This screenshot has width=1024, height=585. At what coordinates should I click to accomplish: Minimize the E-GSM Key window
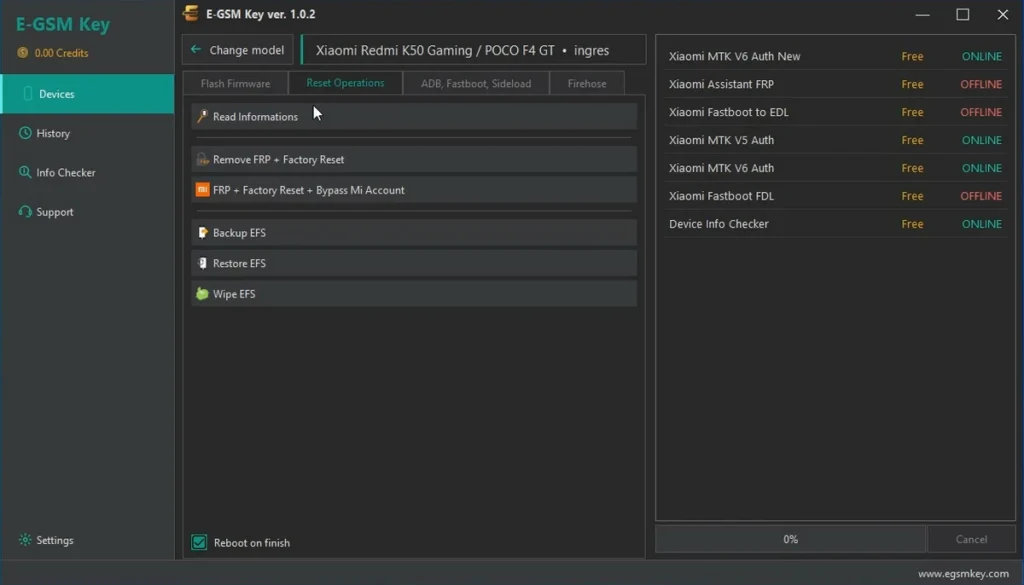pyautogui.click(x=922, y=14)
